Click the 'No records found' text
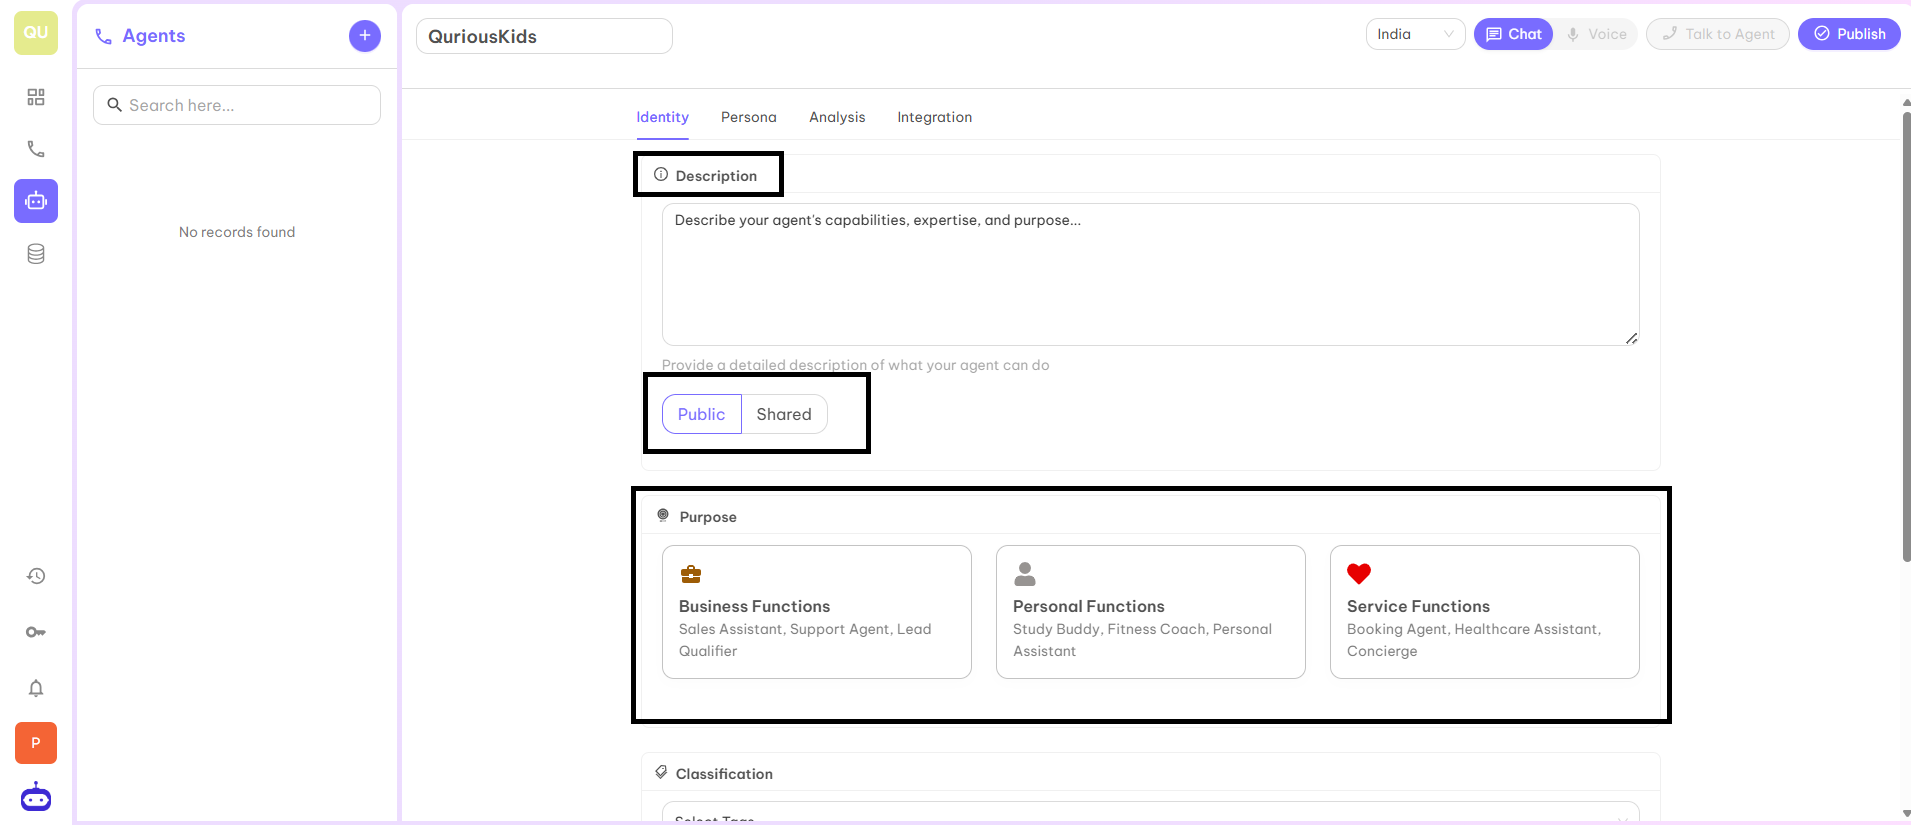 tap(237, 232)
